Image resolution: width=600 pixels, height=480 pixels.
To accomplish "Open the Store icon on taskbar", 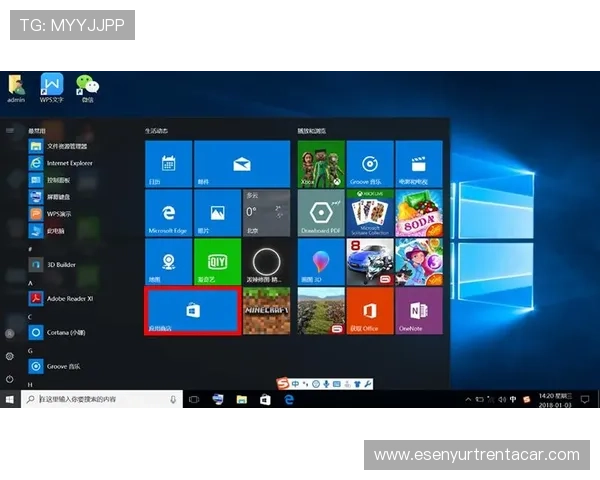I will click(x=265, y=399).
